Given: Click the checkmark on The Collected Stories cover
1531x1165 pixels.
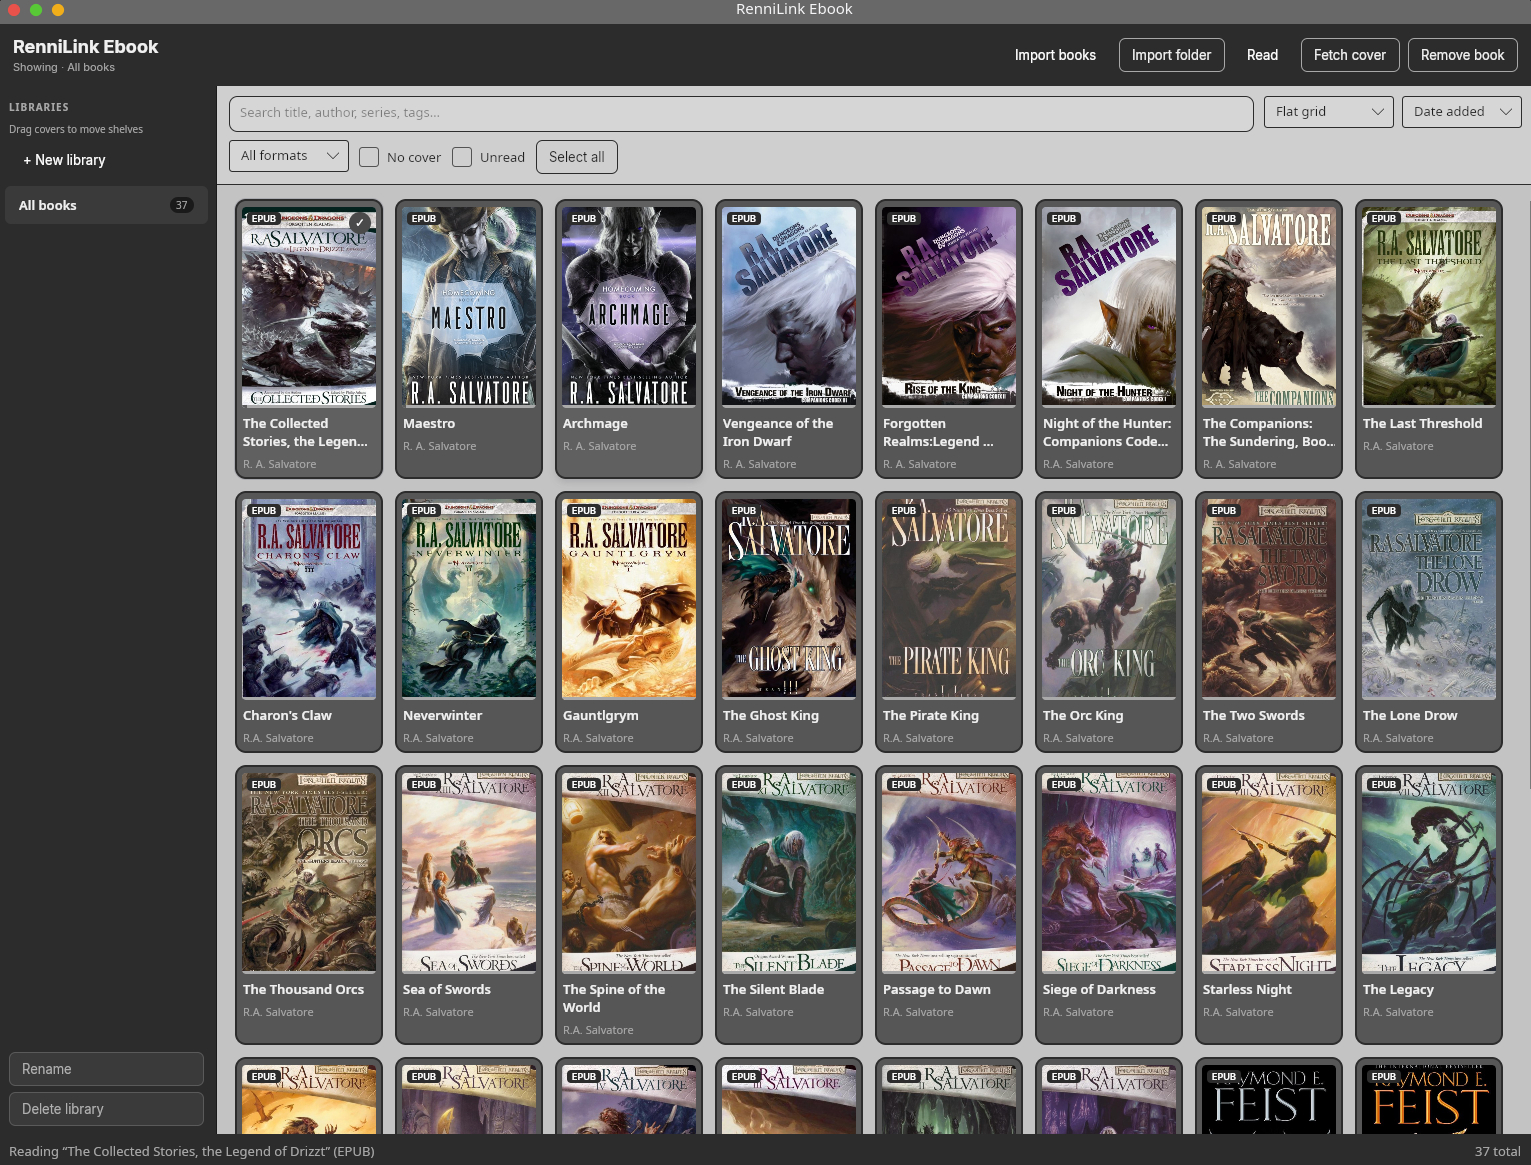Looking at the screenshot, I should (x=360, y=223).
